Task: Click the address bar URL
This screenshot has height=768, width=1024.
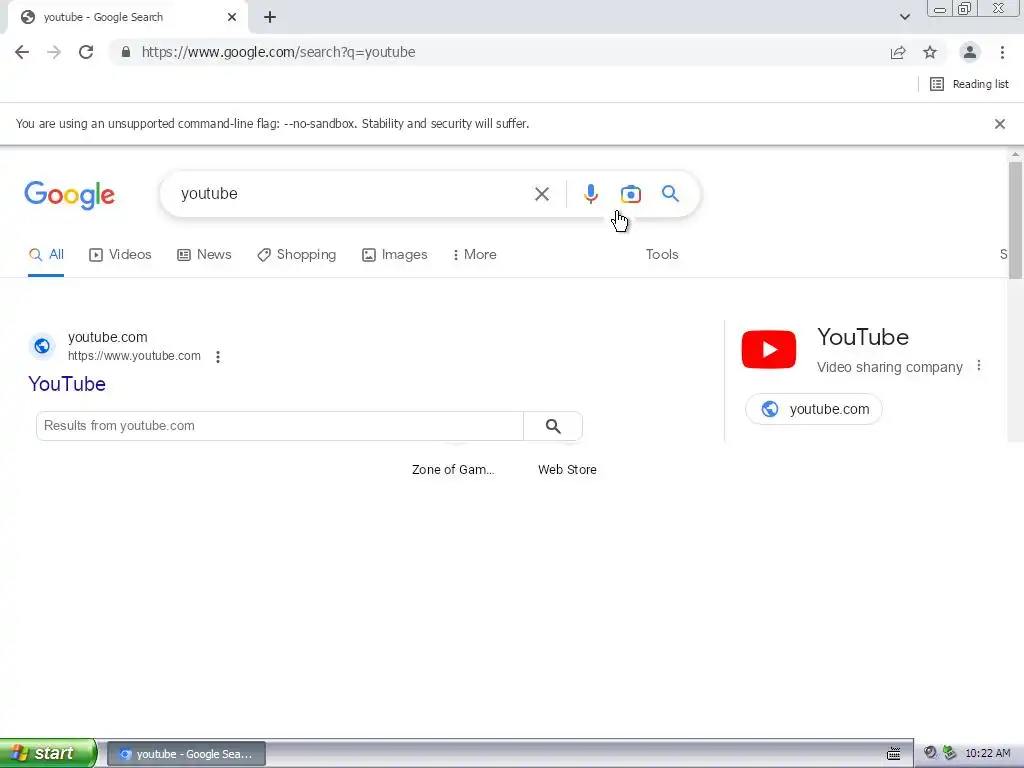Action: [278, 52]
